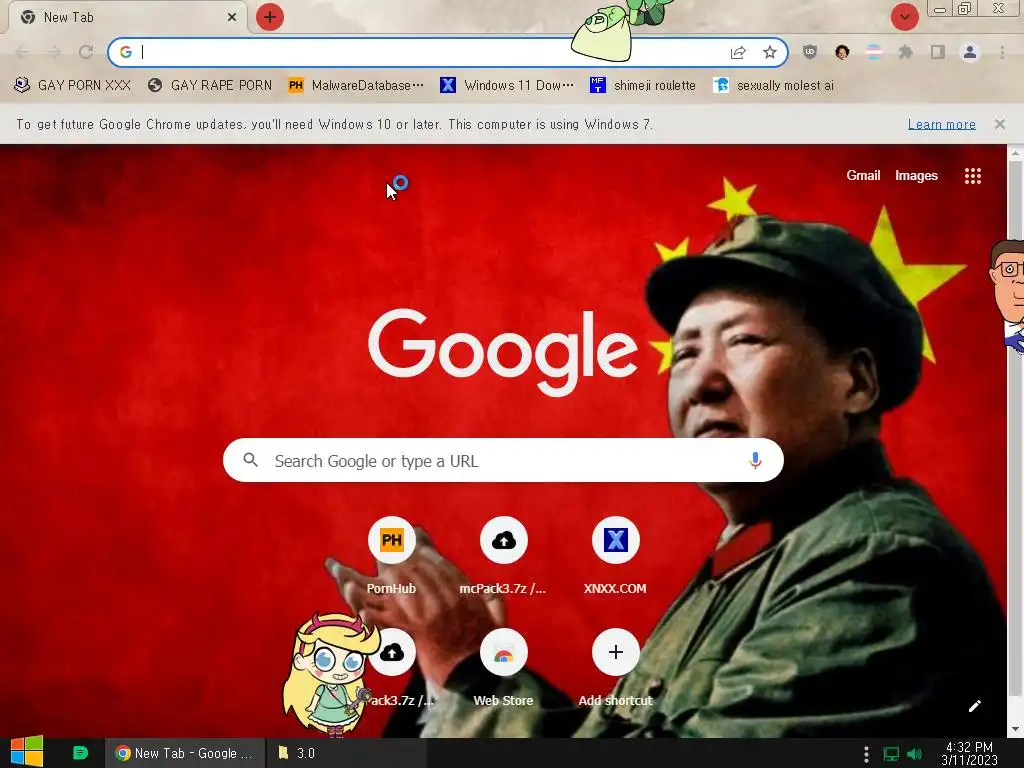Open the Web Store shortcut tile

(503, 668)
